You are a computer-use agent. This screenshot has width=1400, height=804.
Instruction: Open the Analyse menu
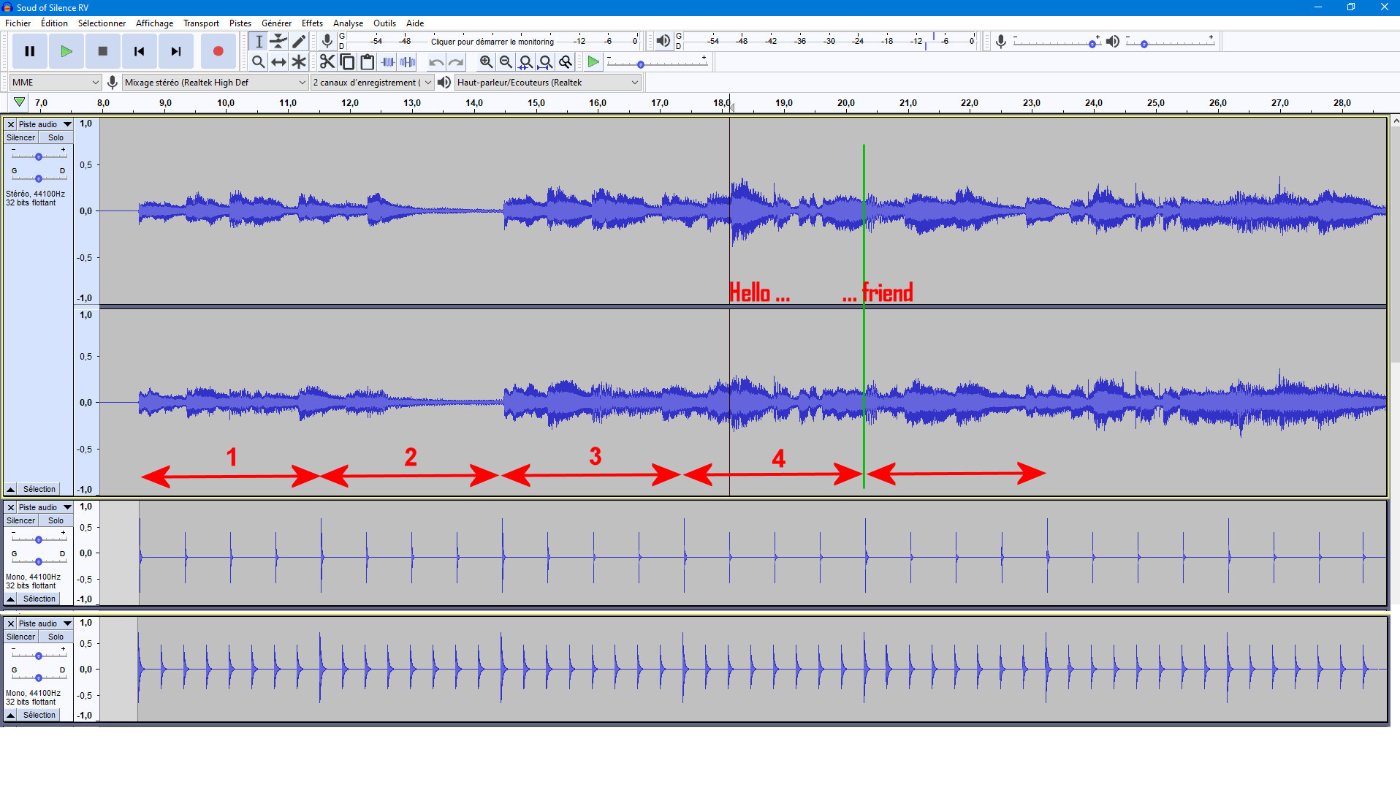(348, 23)
